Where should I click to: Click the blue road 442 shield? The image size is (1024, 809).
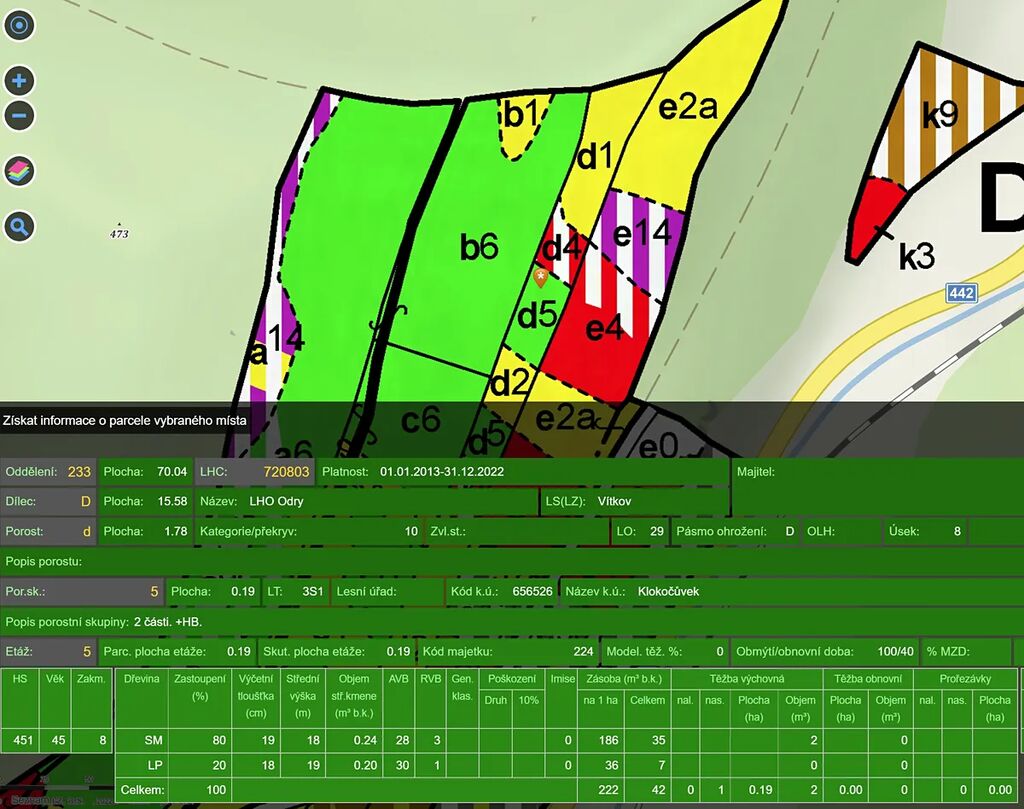[x=961, y=292]
